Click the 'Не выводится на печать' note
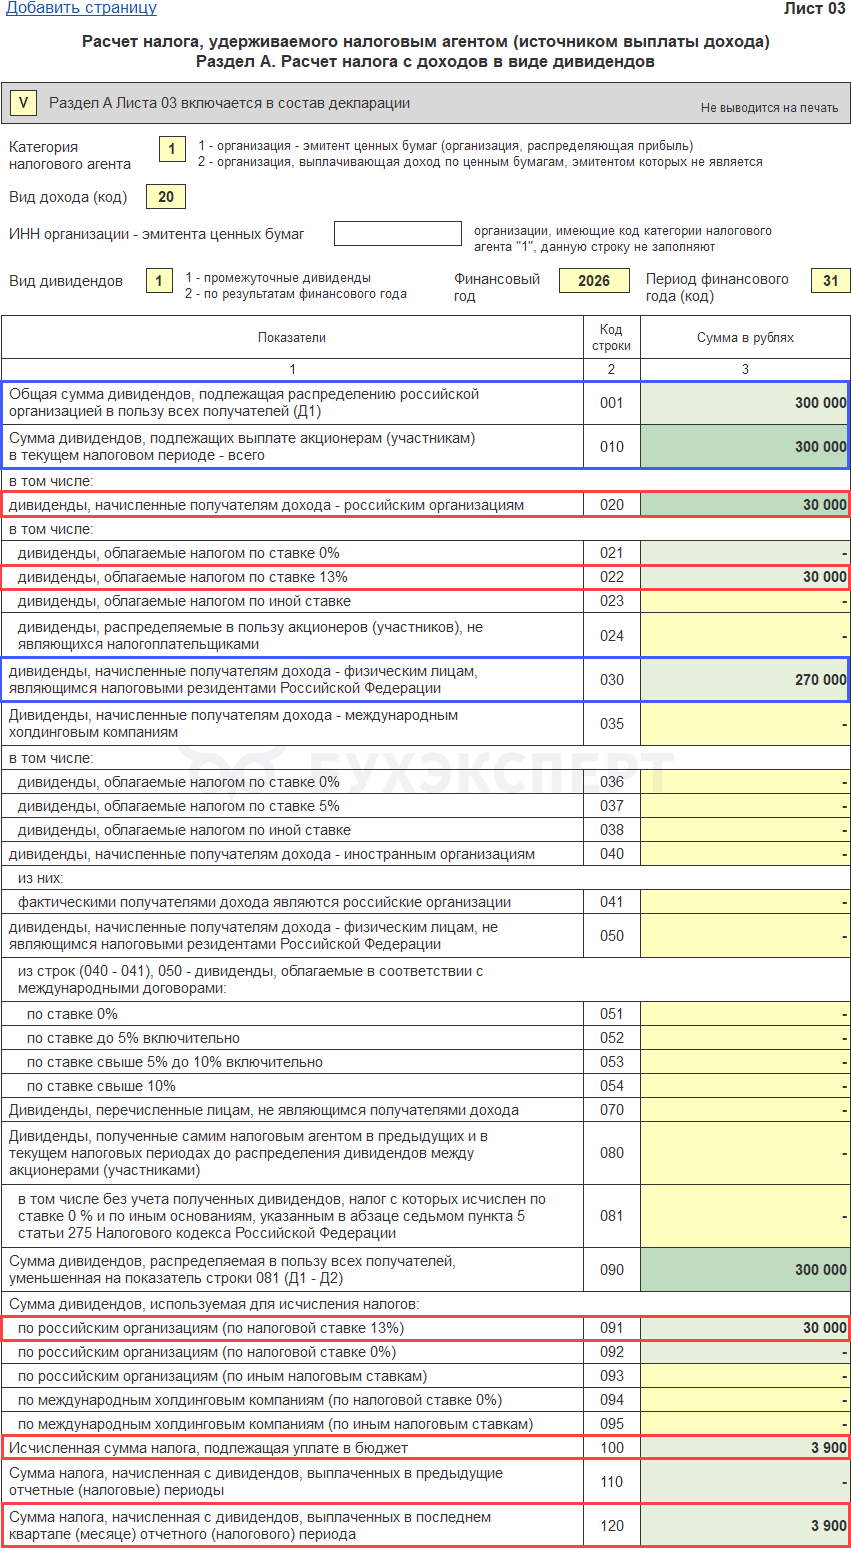Viewport: 851px width, 1548px height. click(x=769, y=108)
